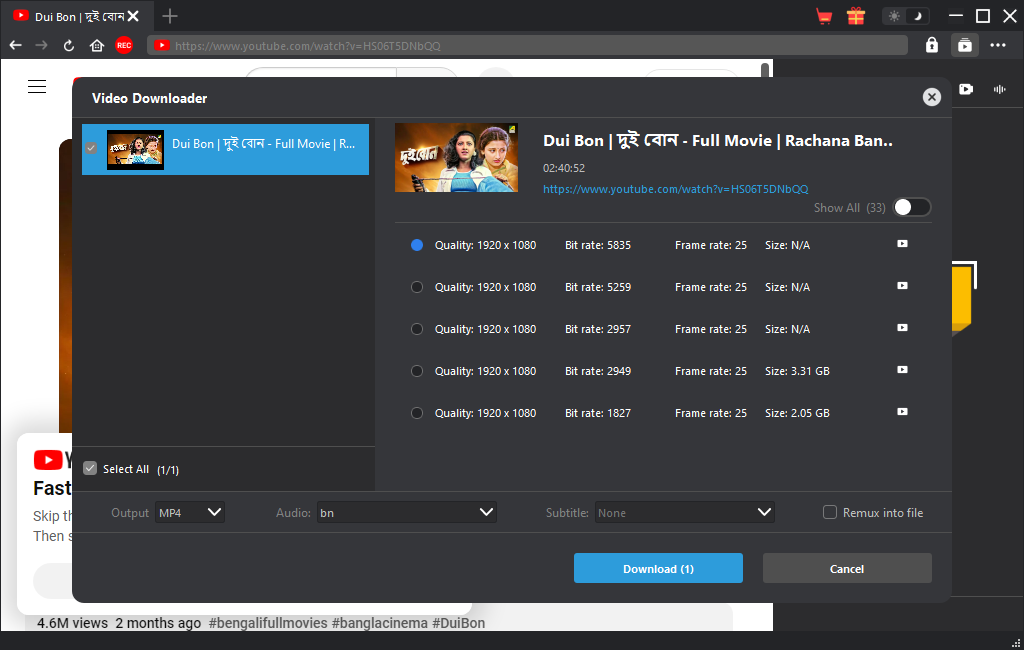Go back with the browser back arrow
The width and height of the screenshot is (1024, 650).
click(x=16, y=45)
